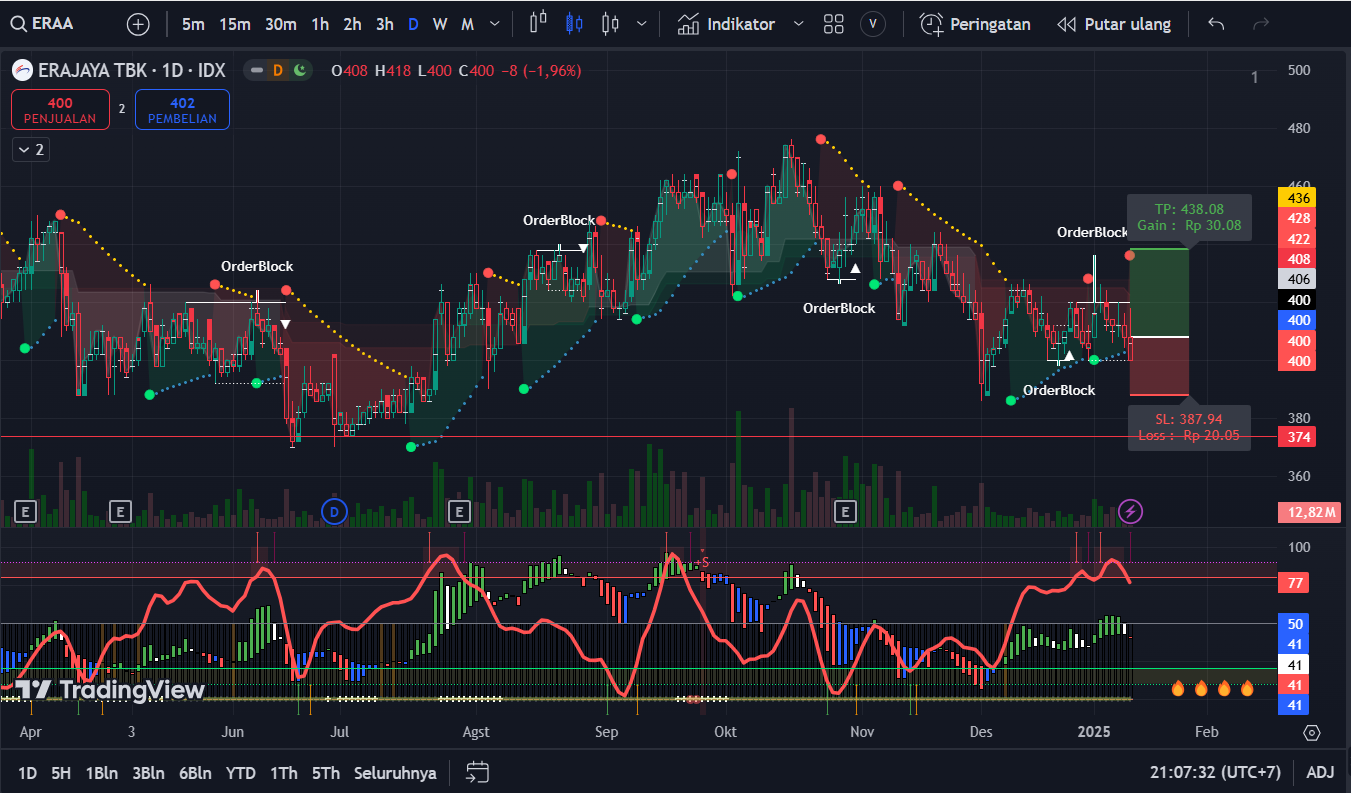Expand the Indikator favorites dropdown arrow

point(798,24)
